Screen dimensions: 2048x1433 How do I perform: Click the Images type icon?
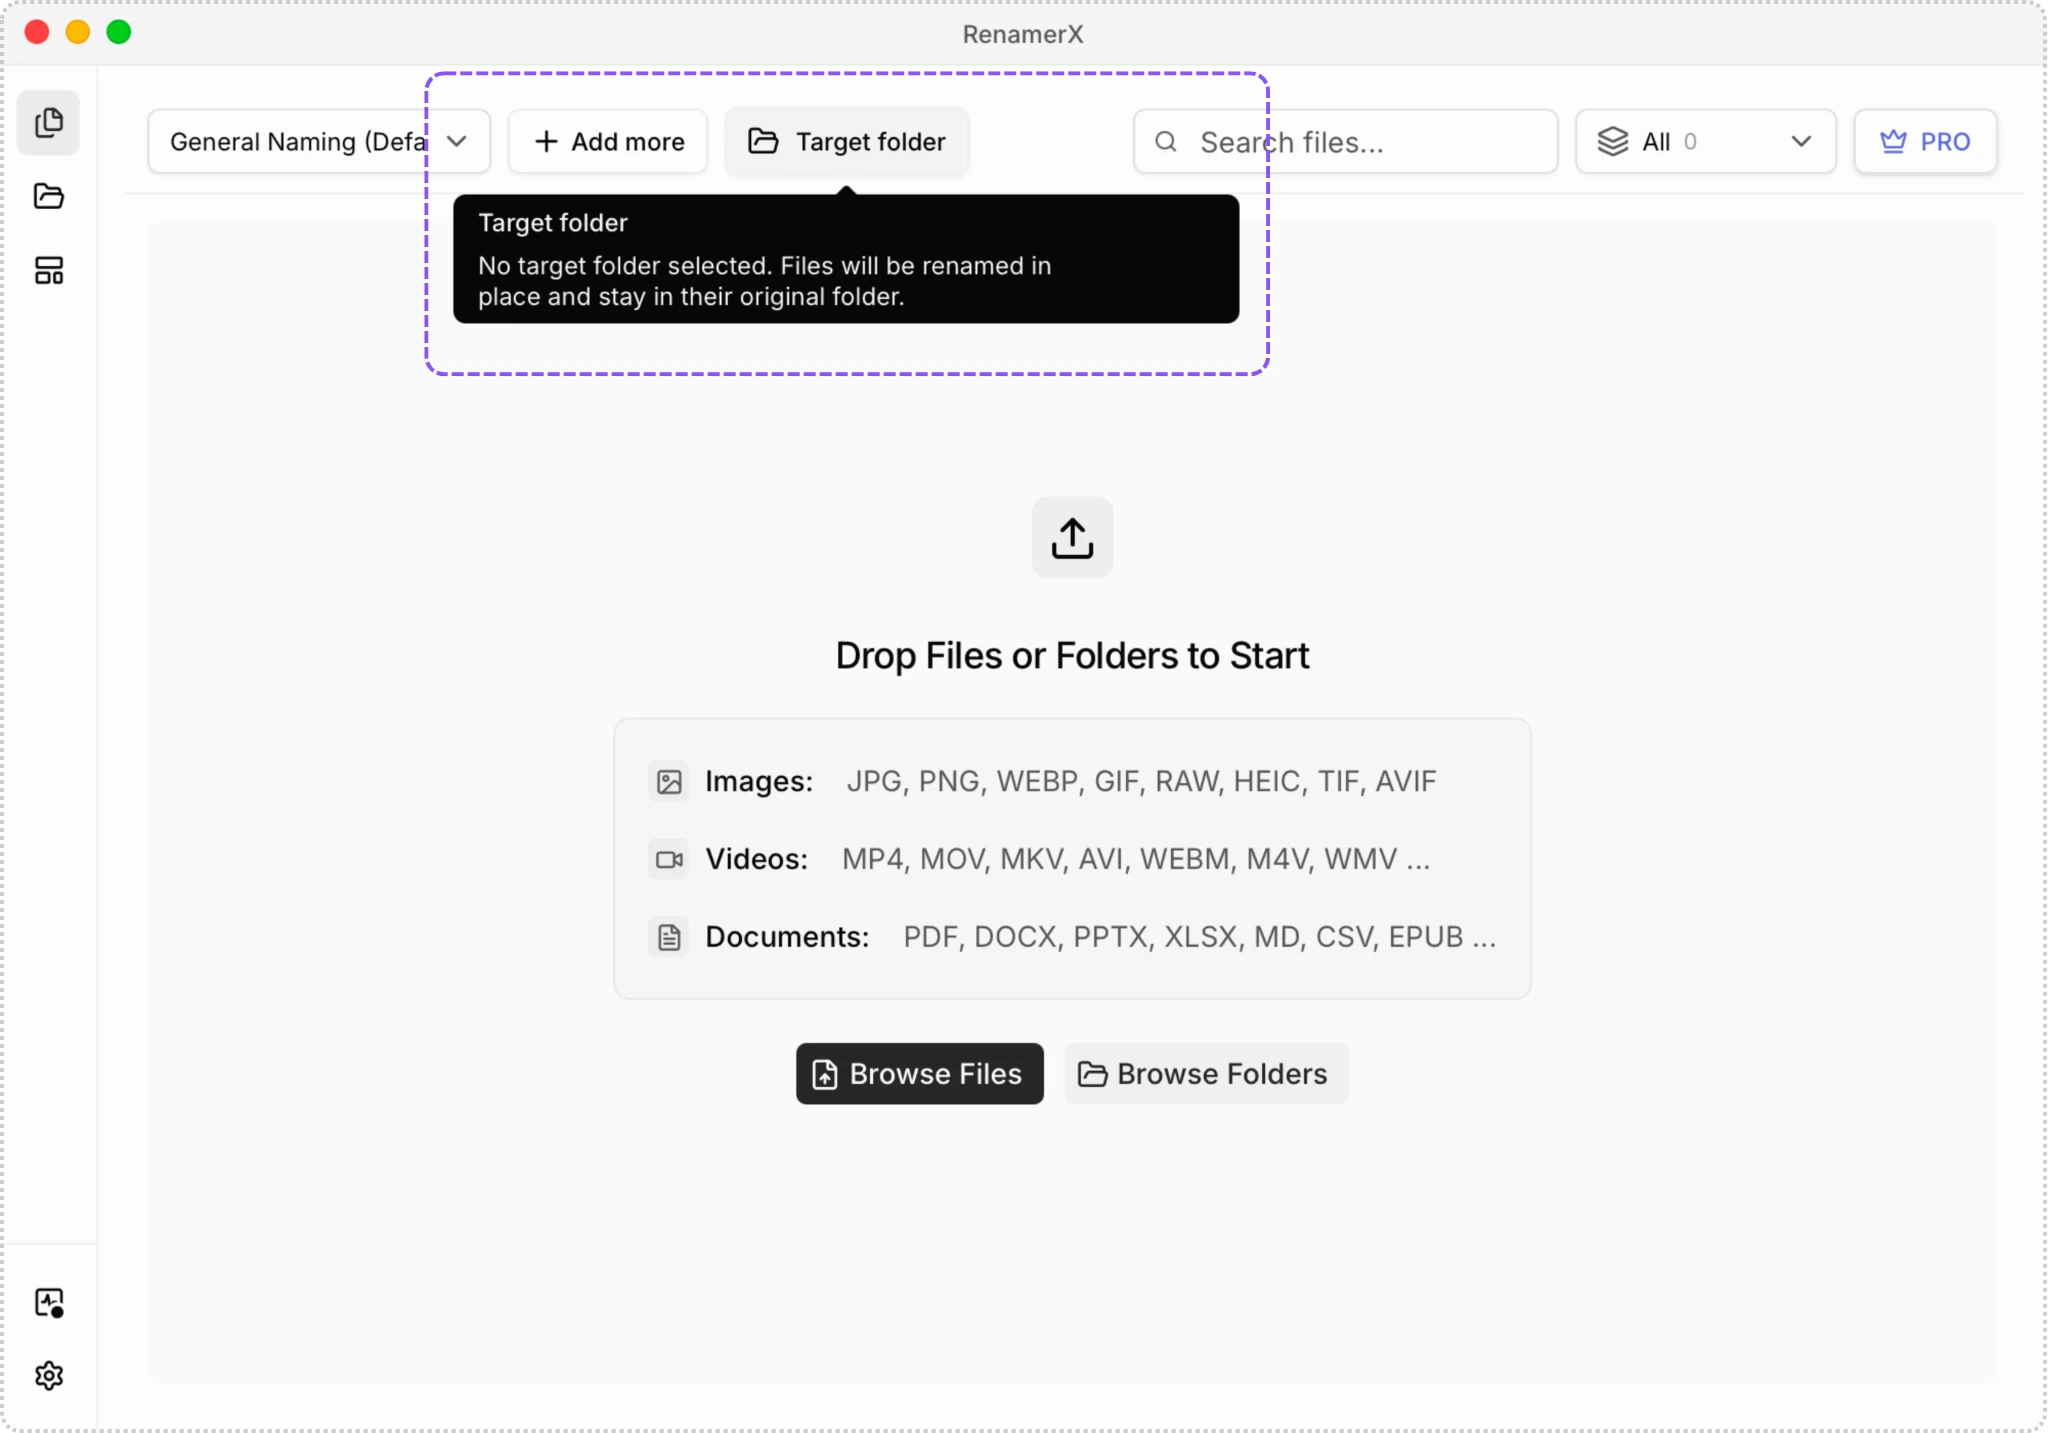click(x=669, y=781)
